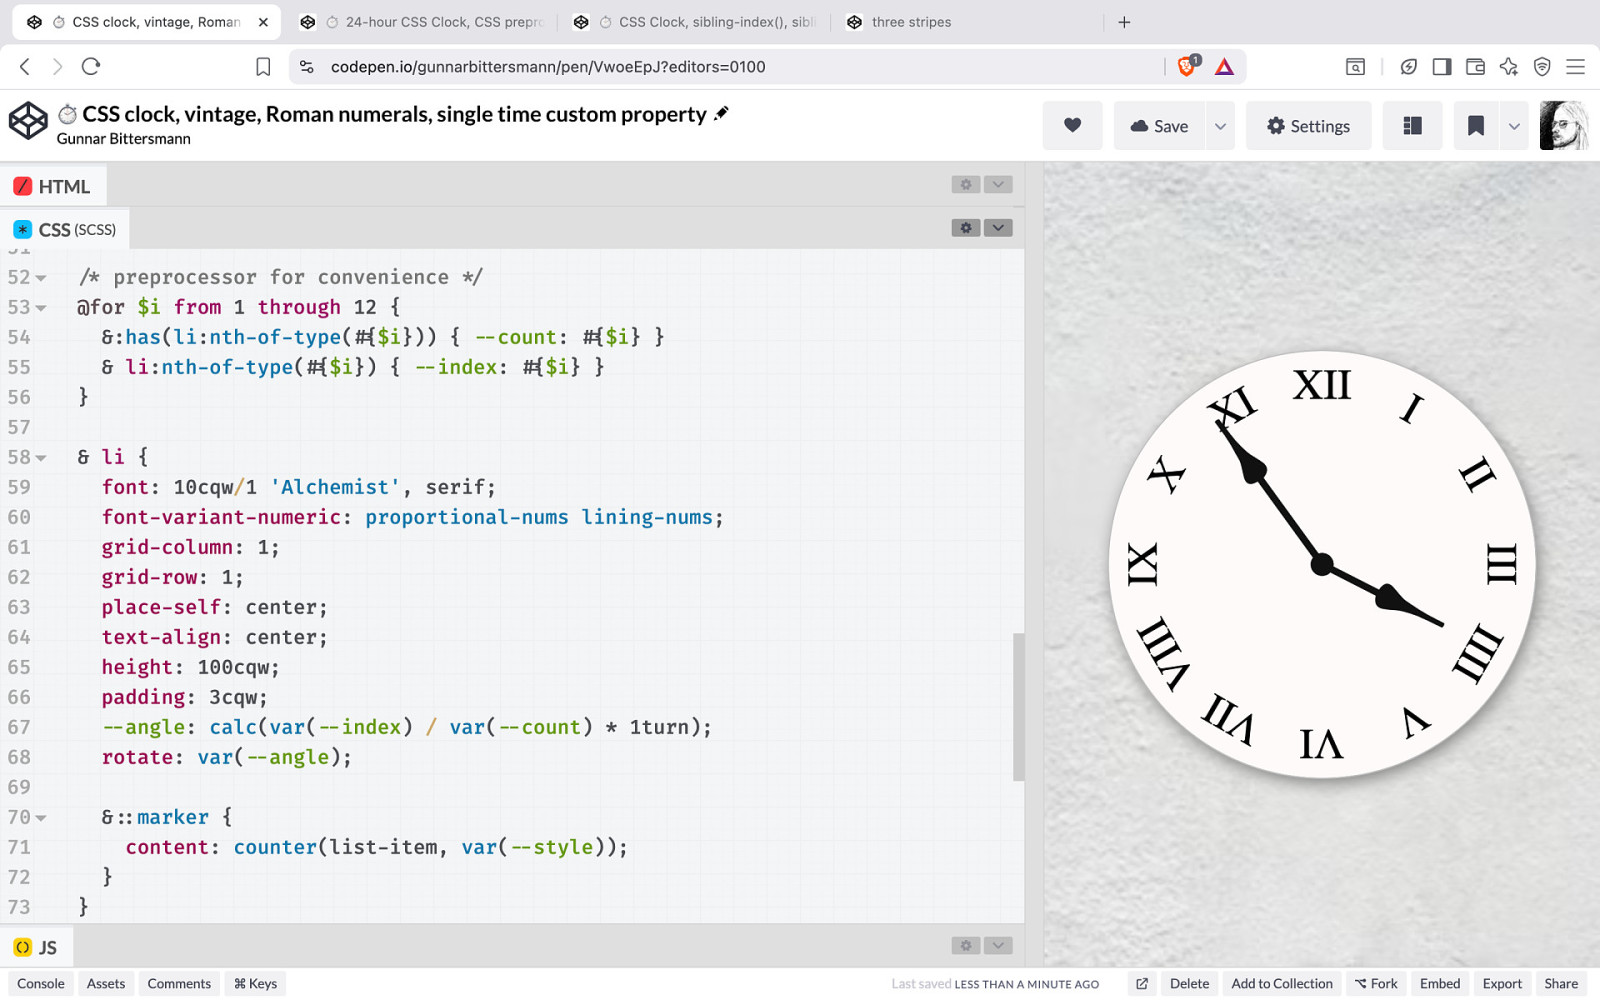This screenshot has width=1600, height=1000.
Task: Open the pen Settings button
Action: 1308,126
